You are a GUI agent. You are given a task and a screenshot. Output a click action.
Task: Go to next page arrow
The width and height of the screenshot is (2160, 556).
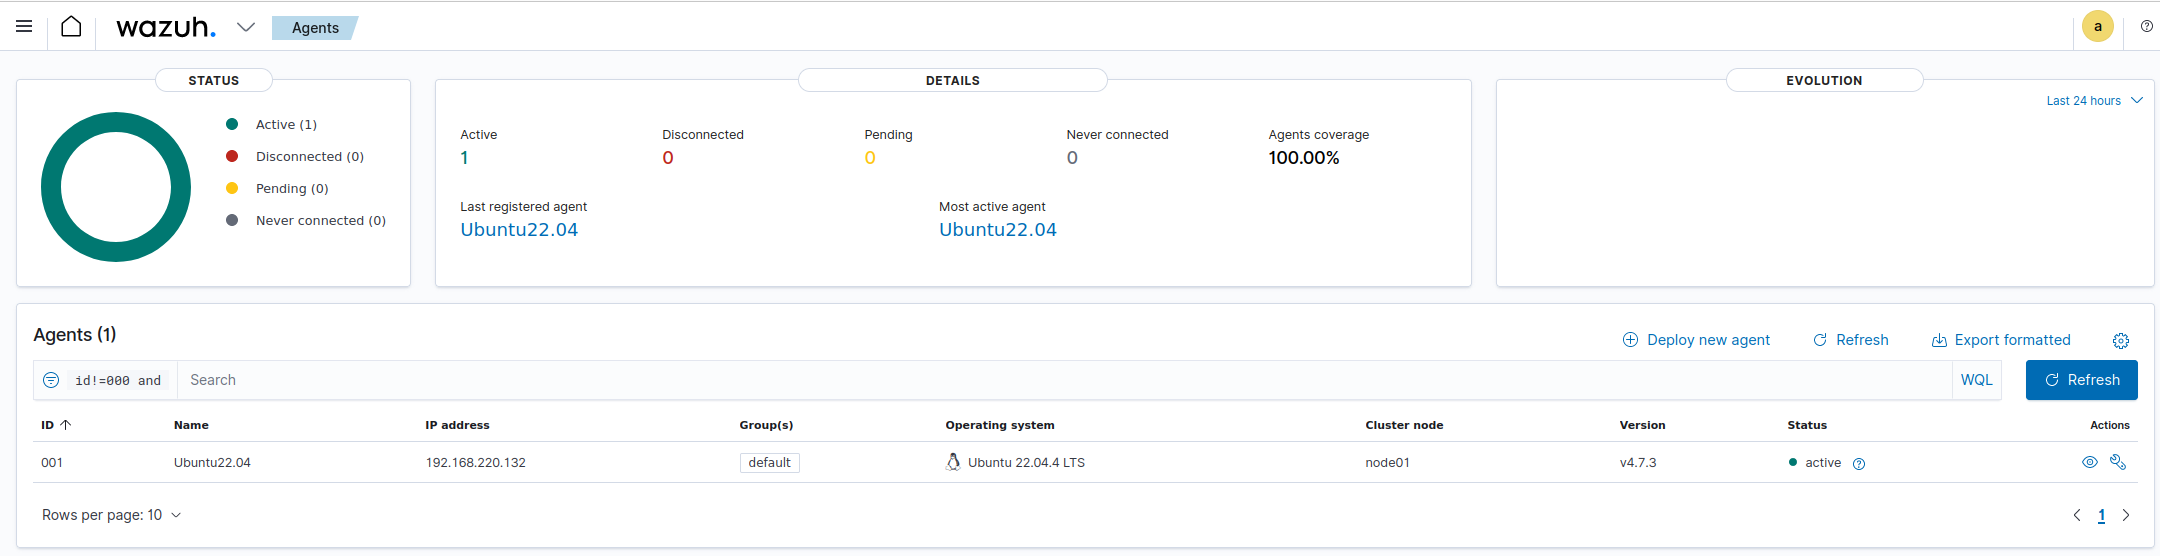[2126, 516]
